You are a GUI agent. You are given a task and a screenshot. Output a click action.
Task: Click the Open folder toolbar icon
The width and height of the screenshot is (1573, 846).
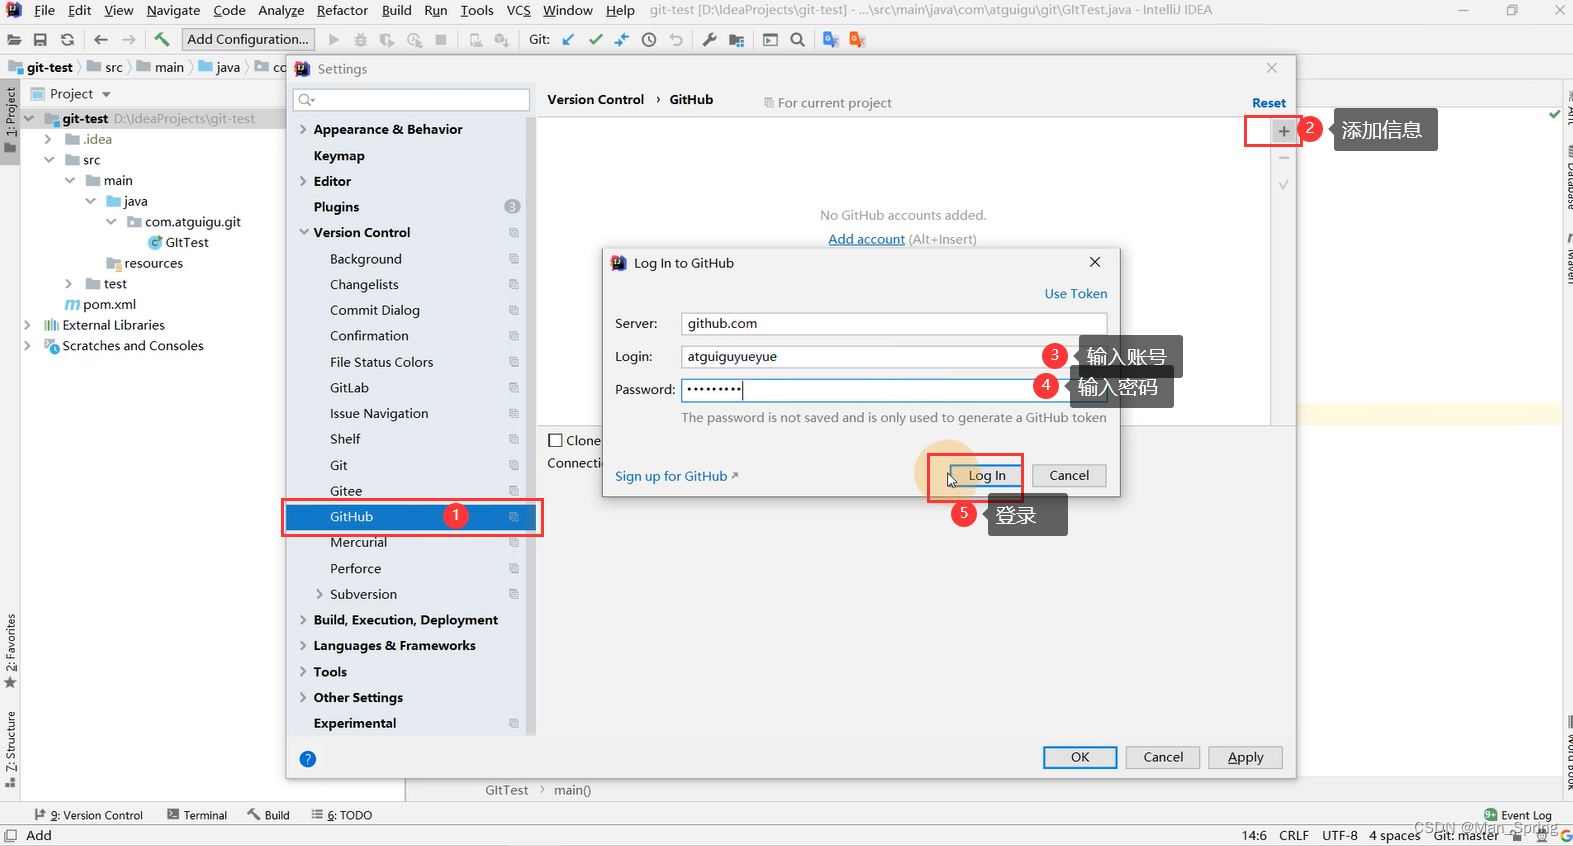click(x=14, y=40)
